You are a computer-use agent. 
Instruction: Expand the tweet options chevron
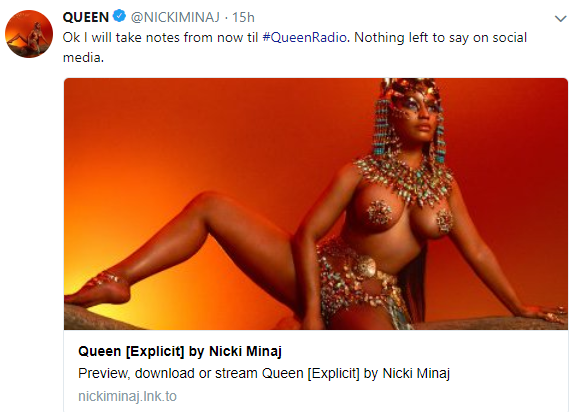[x=560, y=18]
